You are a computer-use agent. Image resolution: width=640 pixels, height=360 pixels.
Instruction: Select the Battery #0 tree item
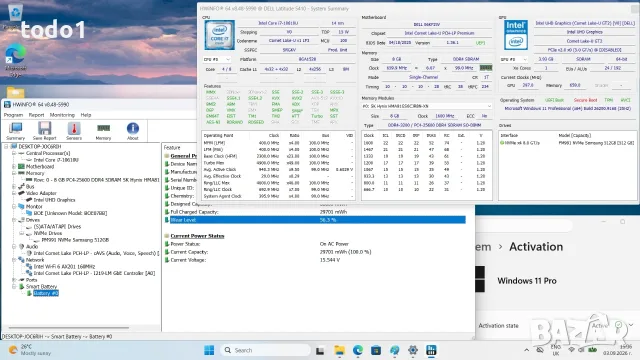click(46, 293)
